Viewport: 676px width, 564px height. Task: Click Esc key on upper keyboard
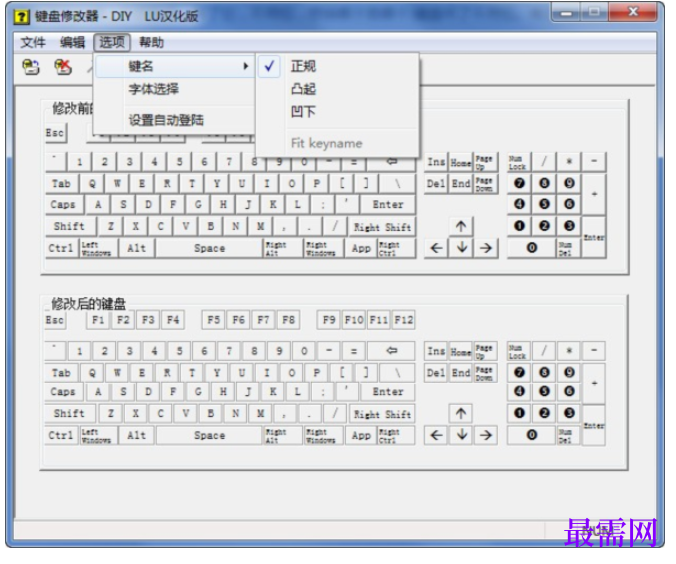[55, 133]
